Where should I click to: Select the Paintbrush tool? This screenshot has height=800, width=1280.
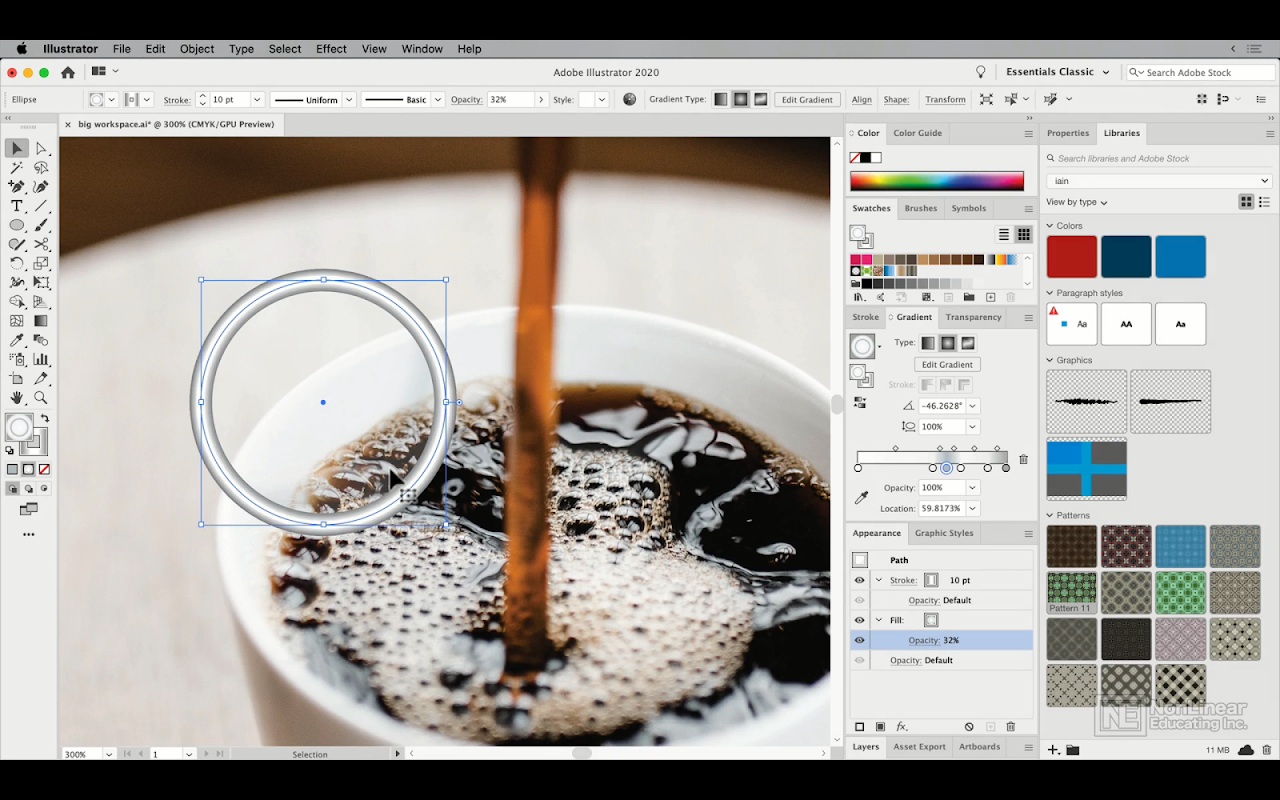point(41,225)
